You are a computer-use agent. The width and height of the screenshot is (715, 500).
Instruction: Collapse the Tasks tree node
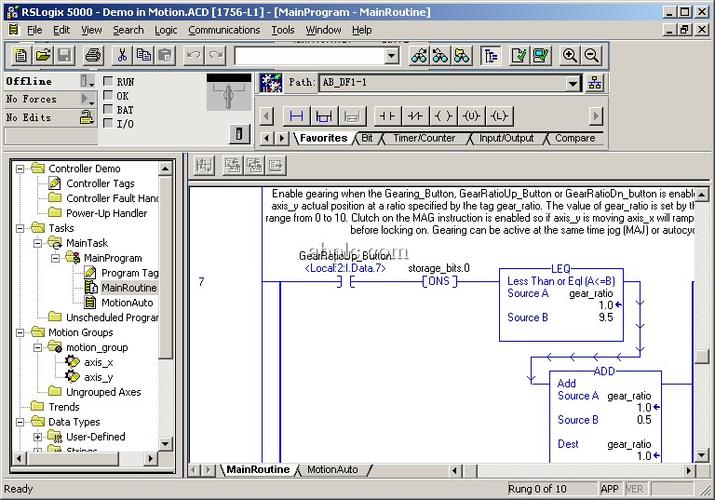point(20,228)
